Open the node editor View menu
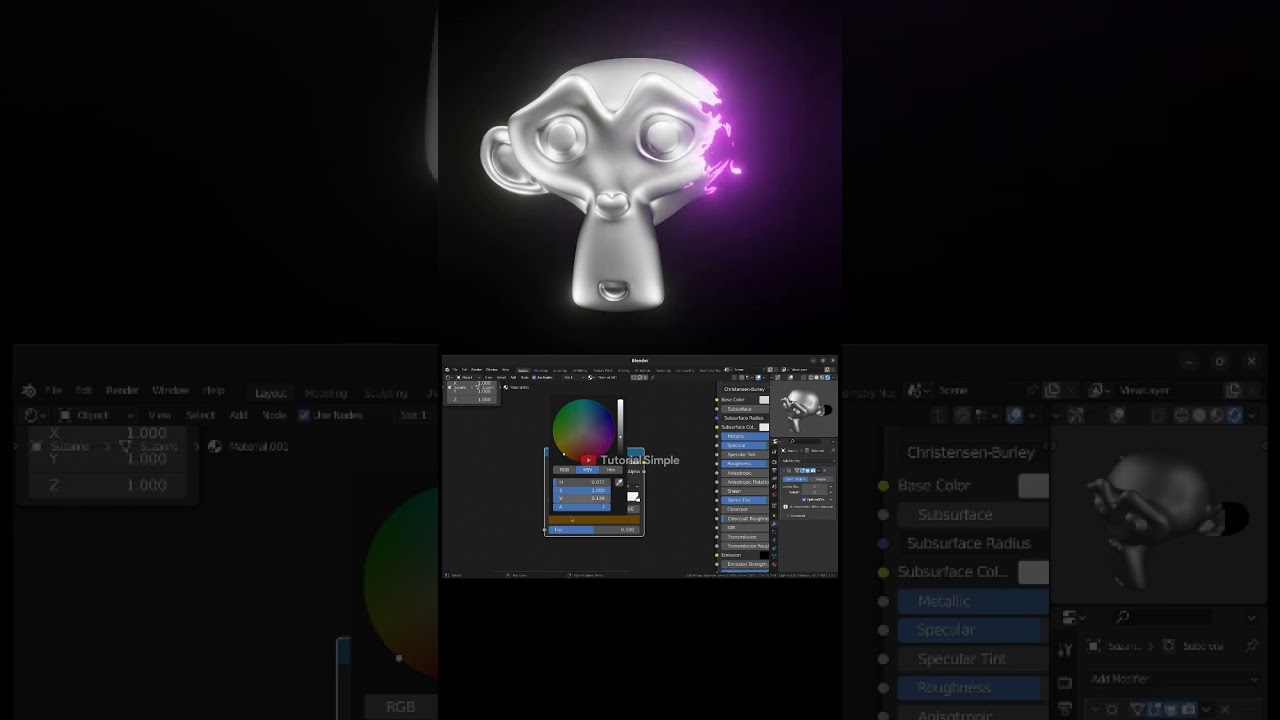This screenshot has width=1280, height=720. (x=489, y=377)
